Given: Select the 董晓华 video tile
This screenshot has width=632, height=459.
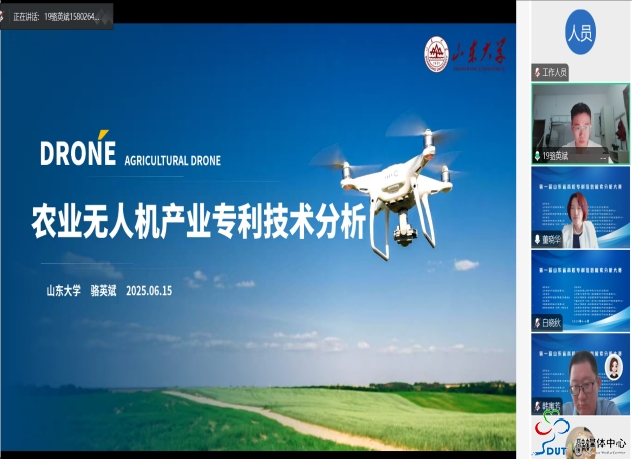Looking at the screenshot, I should coord(580,208).
